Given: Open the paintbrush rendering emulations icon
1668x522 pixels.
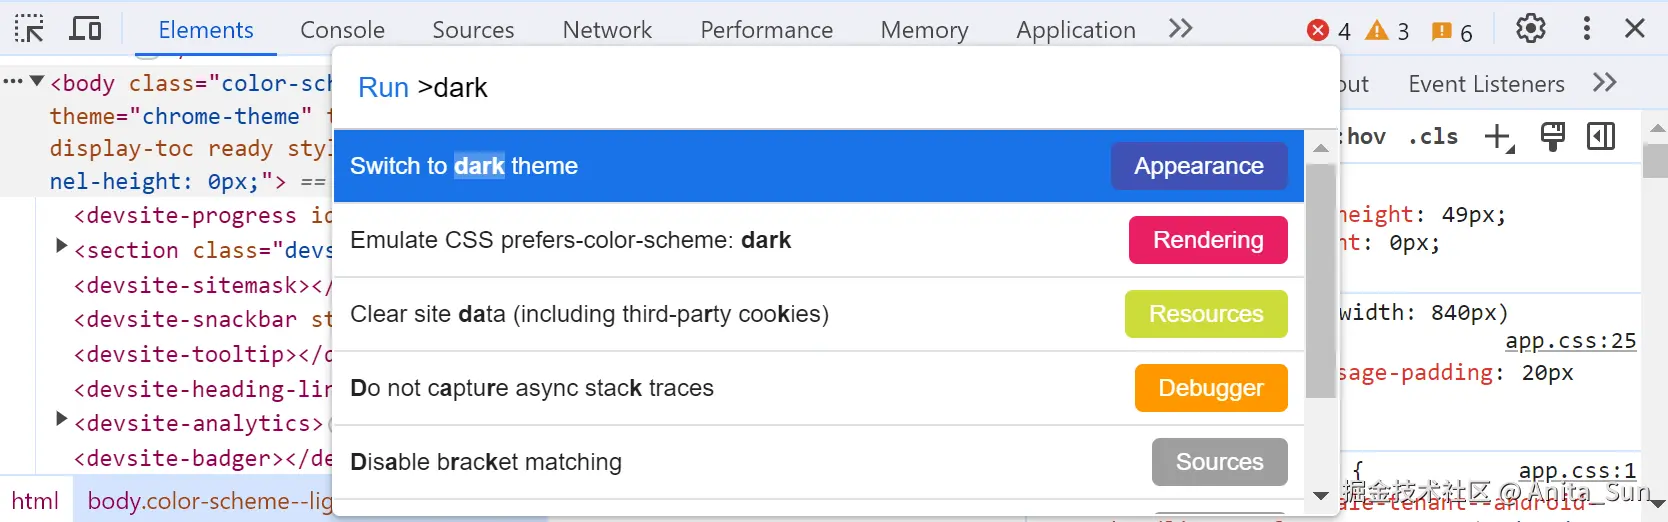Looking at the screenshot, I should pyautogui.click(x=1552, y=137).
